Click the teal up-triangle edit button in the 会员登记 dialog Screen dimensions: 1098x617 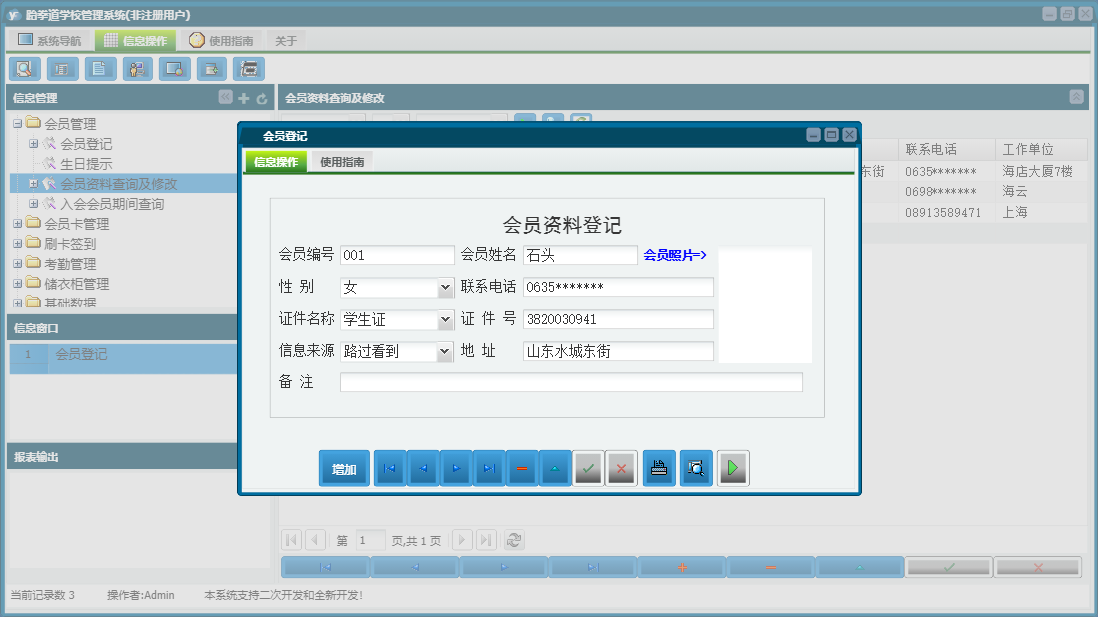555,468
